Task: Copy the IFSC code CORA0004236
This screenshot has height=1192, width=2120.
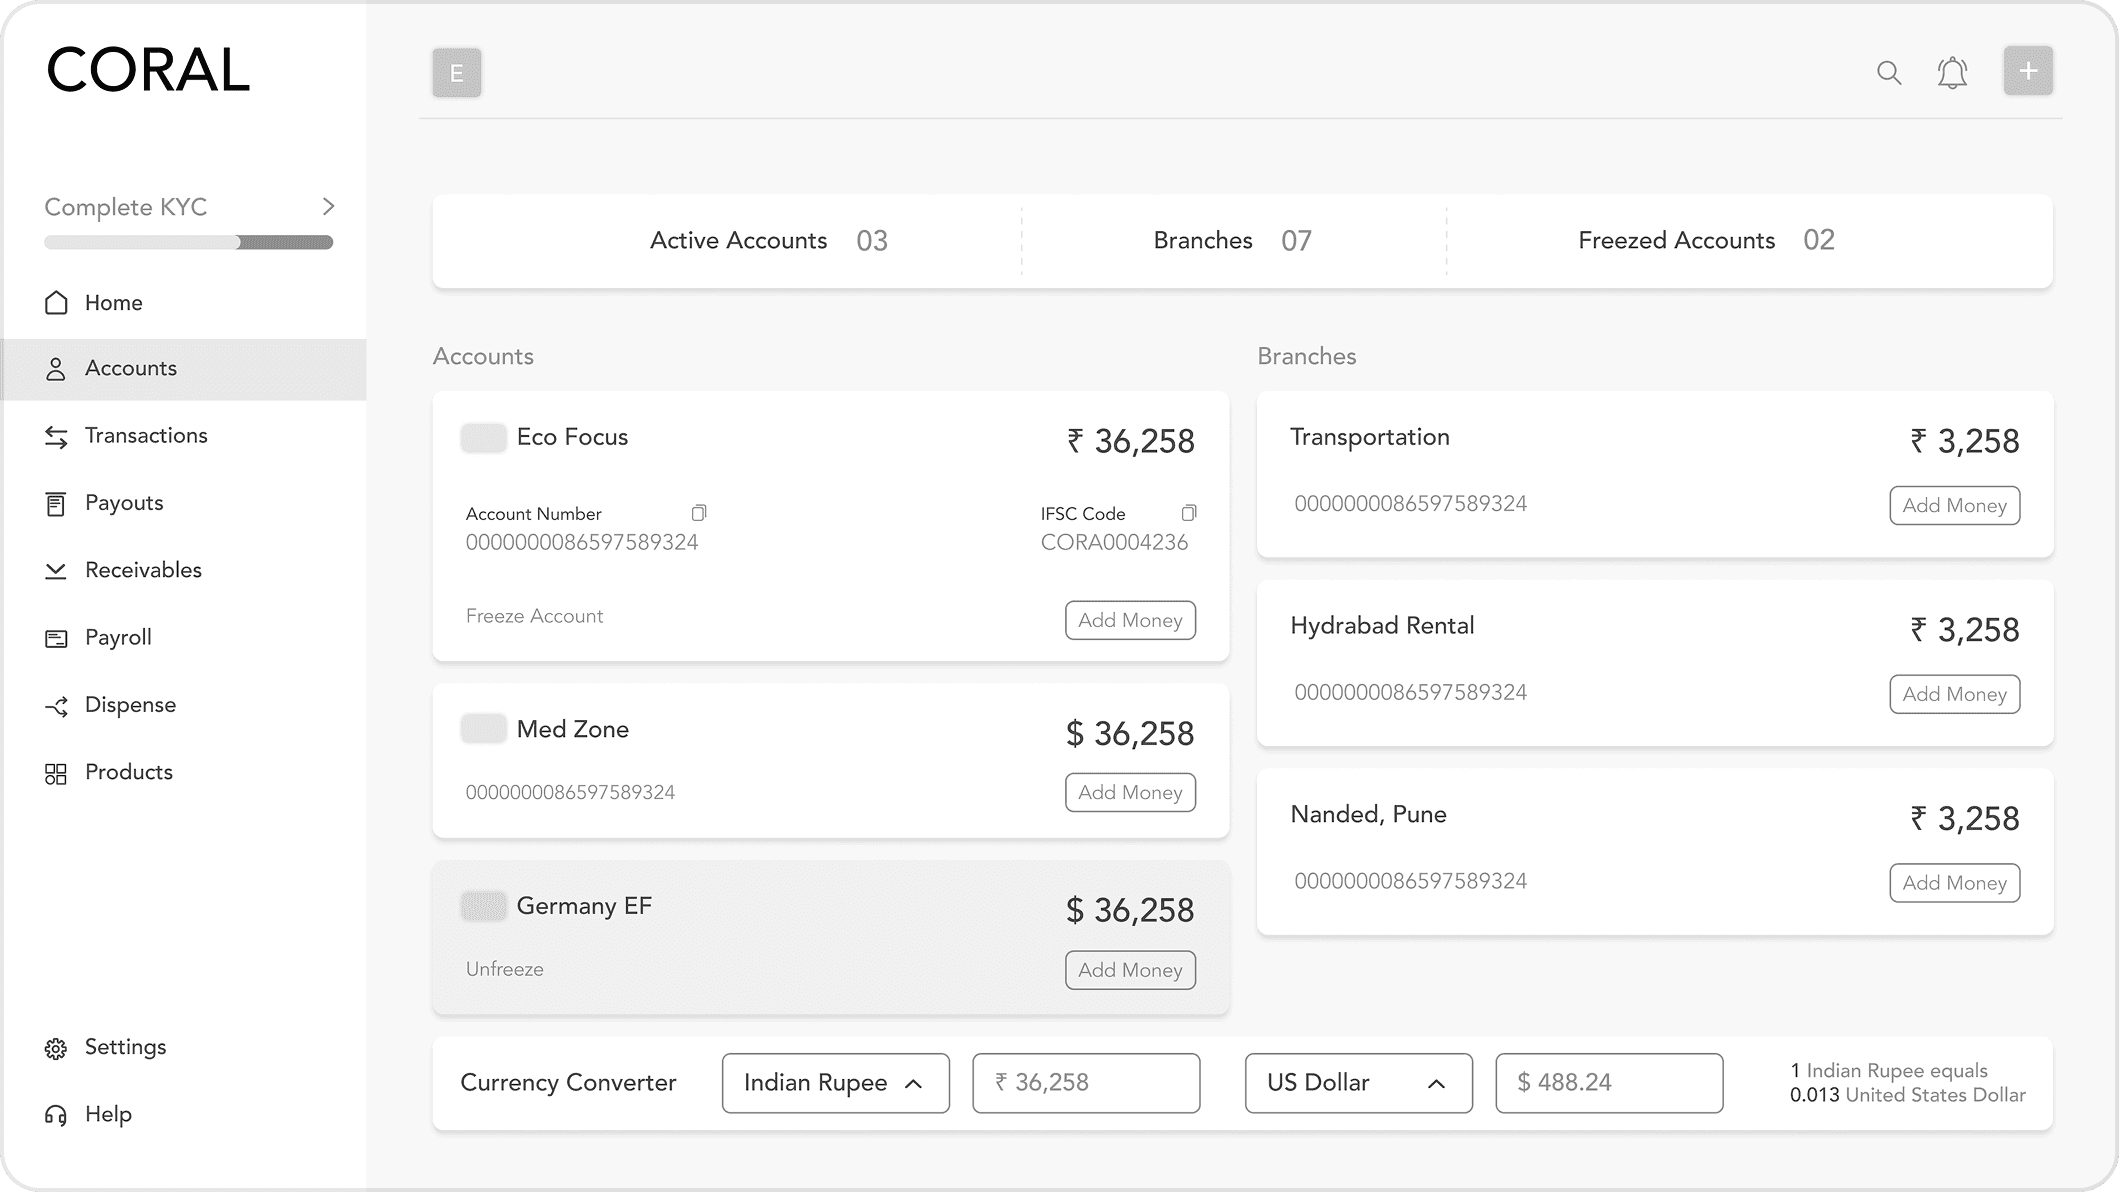Action: tap(1189, 513)
